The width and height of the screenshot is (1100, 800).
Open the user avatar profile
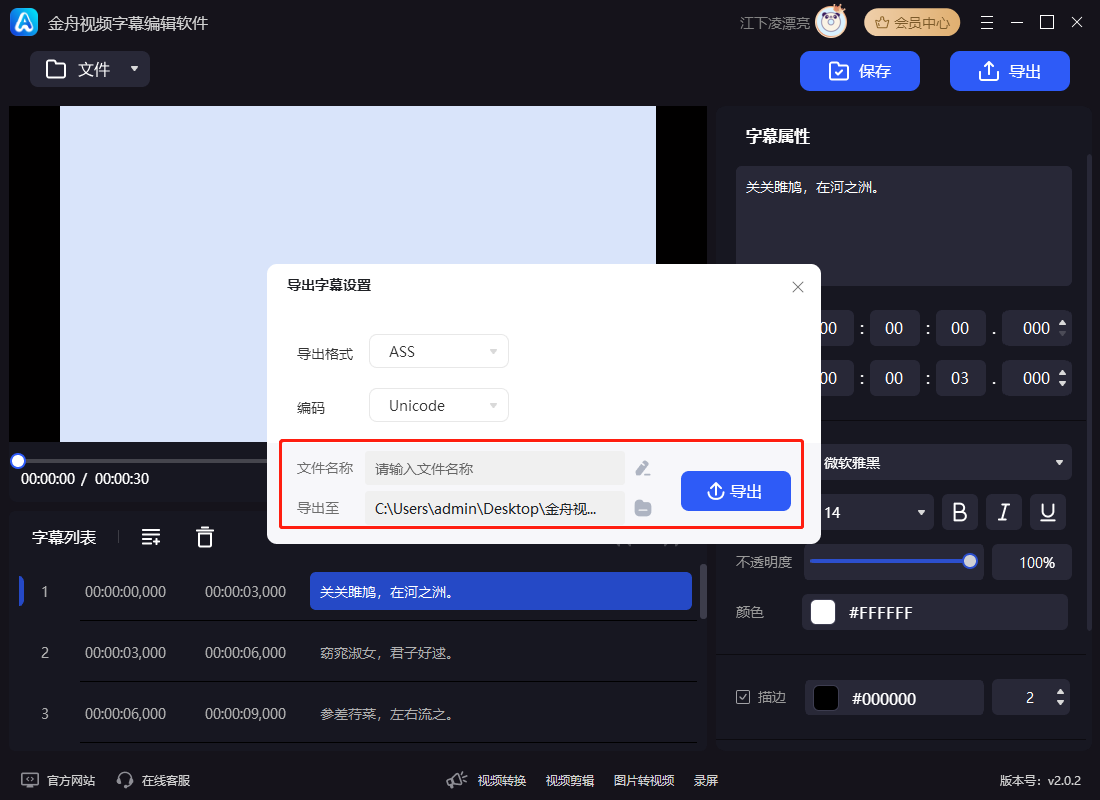(x=831, y=22)
